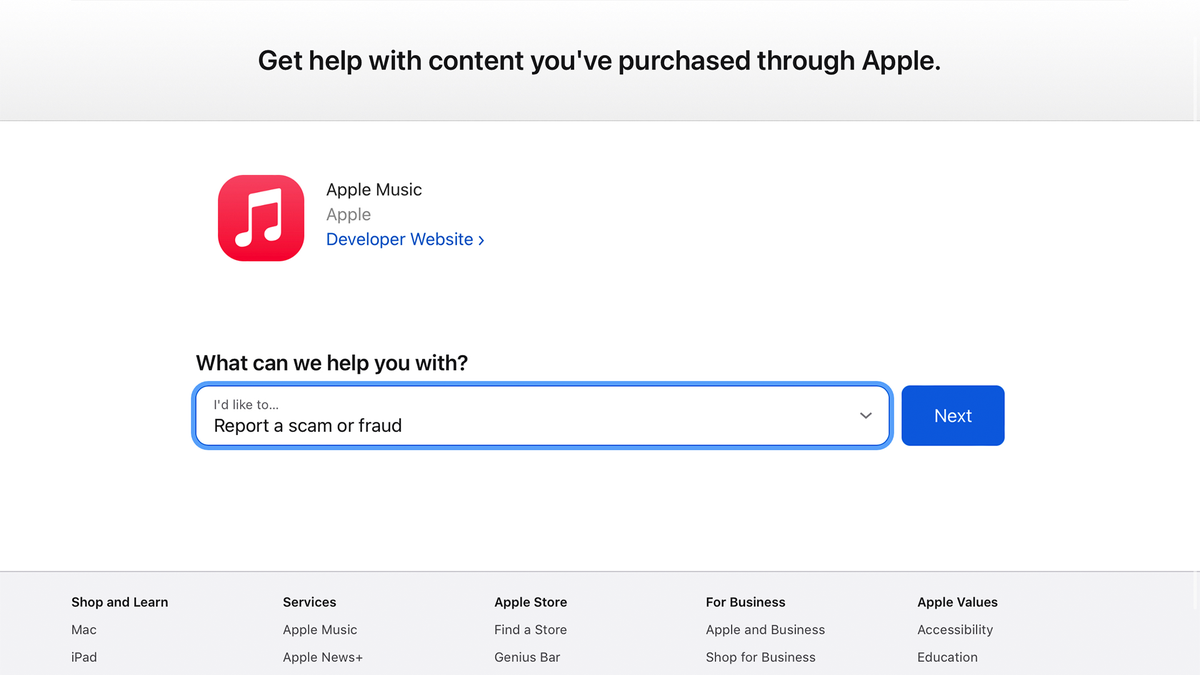Click the Apple Store footer heading
This screenshot has width=1200, height=675.
click(530, 602)
